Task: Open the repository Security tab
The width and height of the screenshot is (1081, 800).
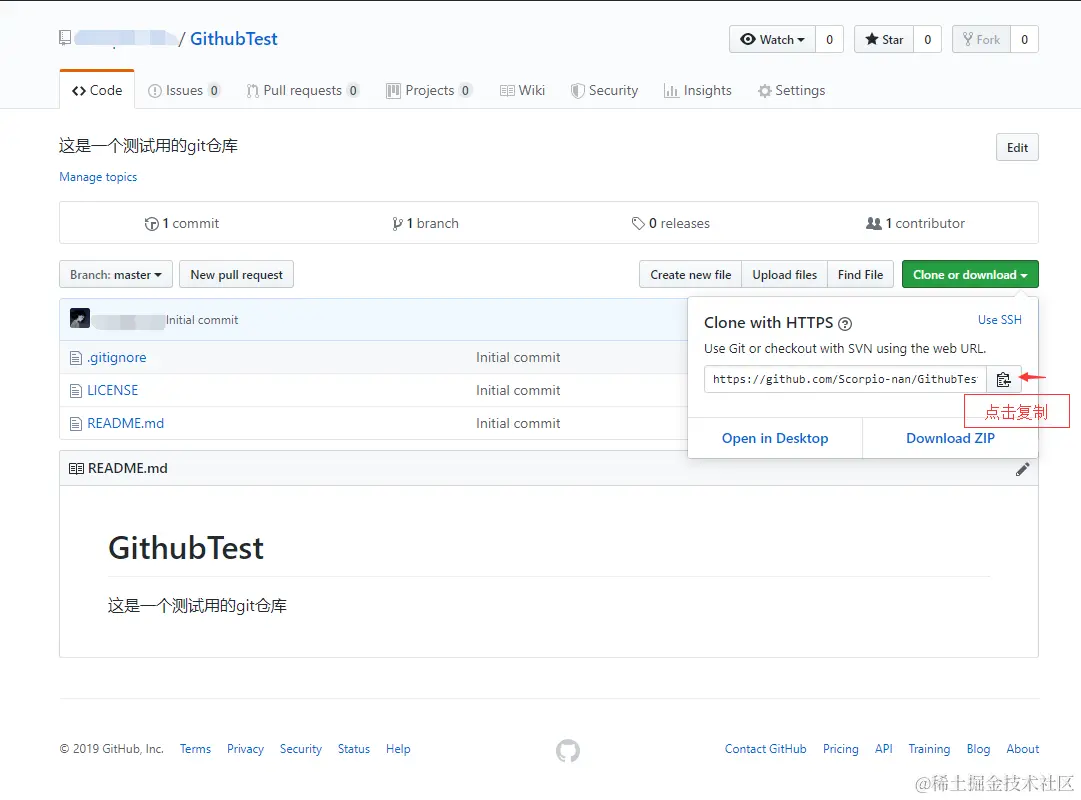Action: tap(605, 90)
